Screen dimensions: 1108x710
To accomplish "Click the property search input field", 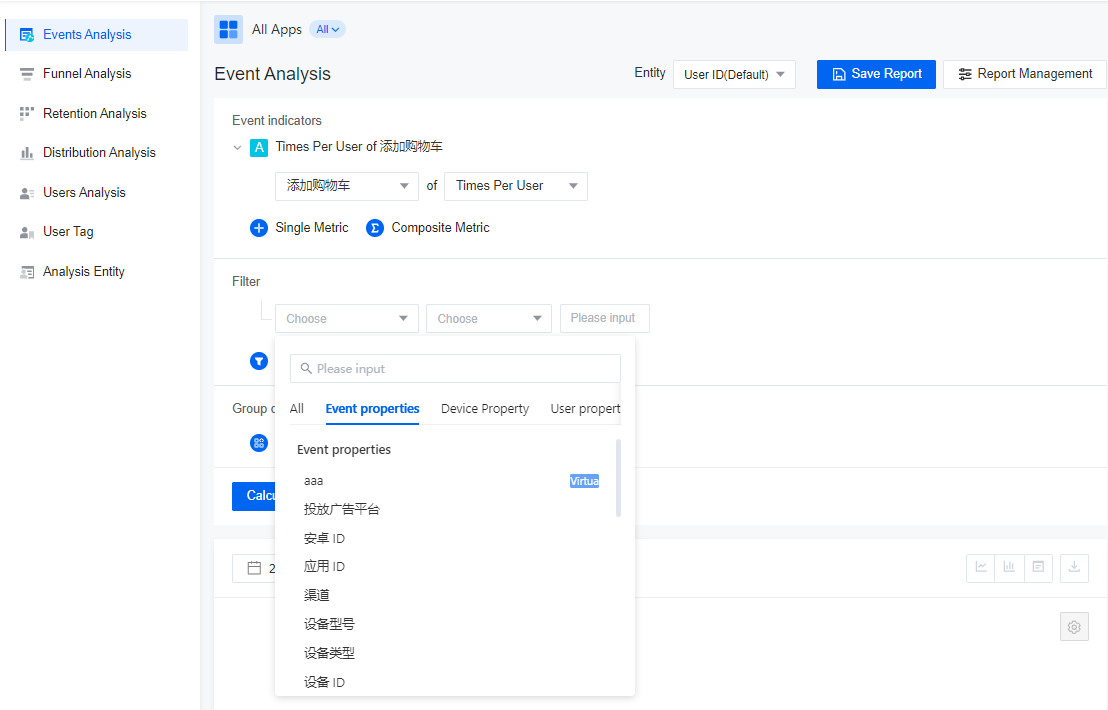I will coord(455,368).
